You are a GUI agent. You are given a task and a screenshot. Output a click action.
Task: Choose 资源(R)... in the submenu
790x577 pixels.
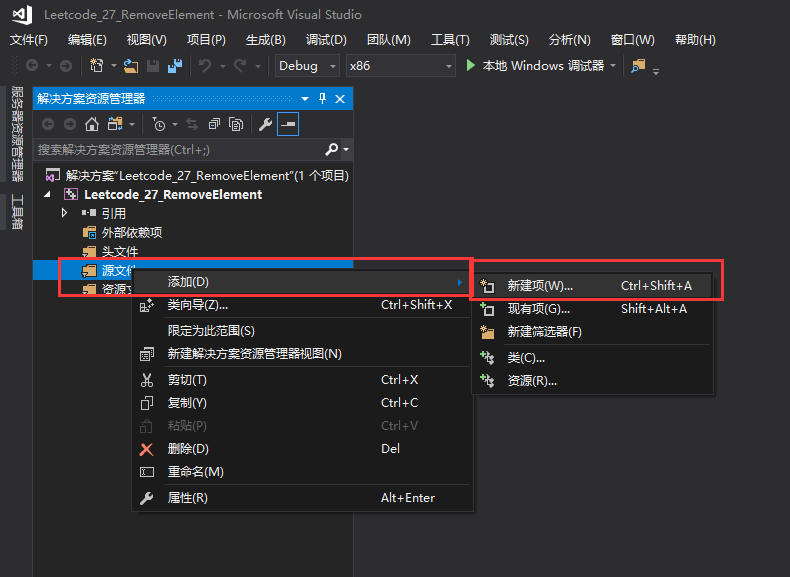(592, 381)
